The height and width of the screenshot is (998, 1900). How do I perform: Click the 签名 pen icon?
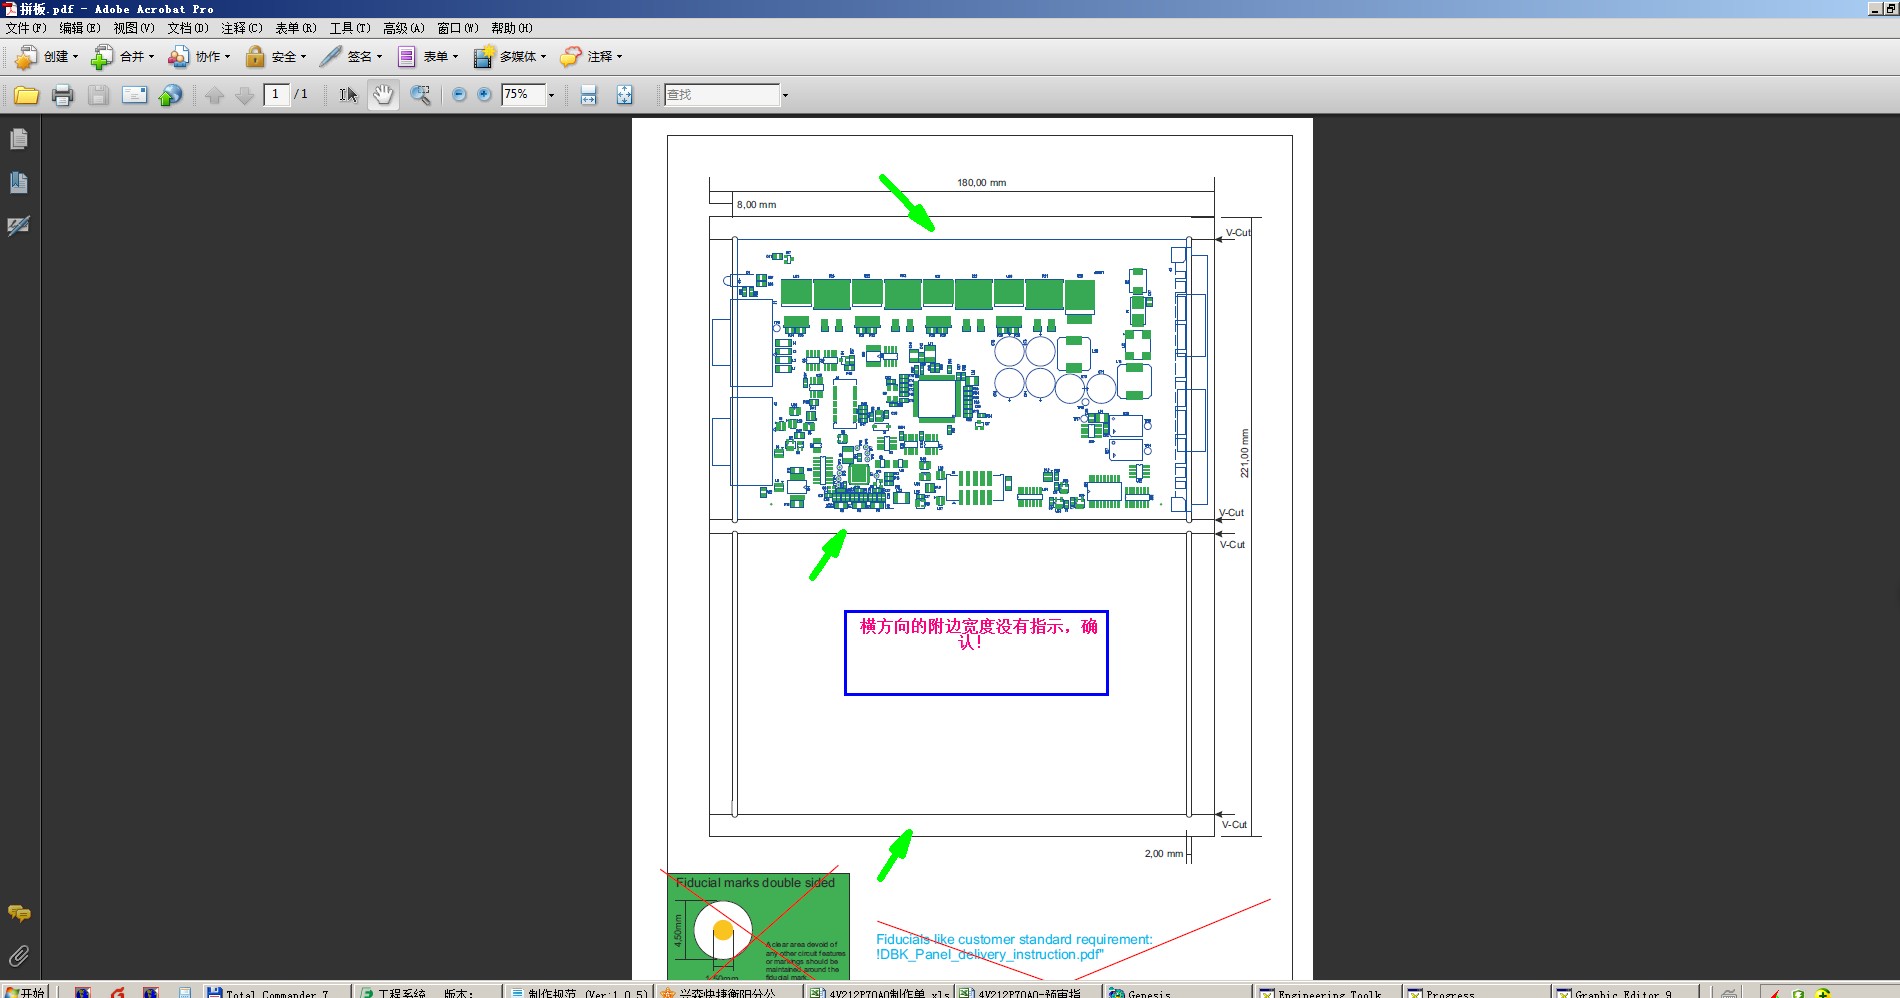click(x=330, y=57)
